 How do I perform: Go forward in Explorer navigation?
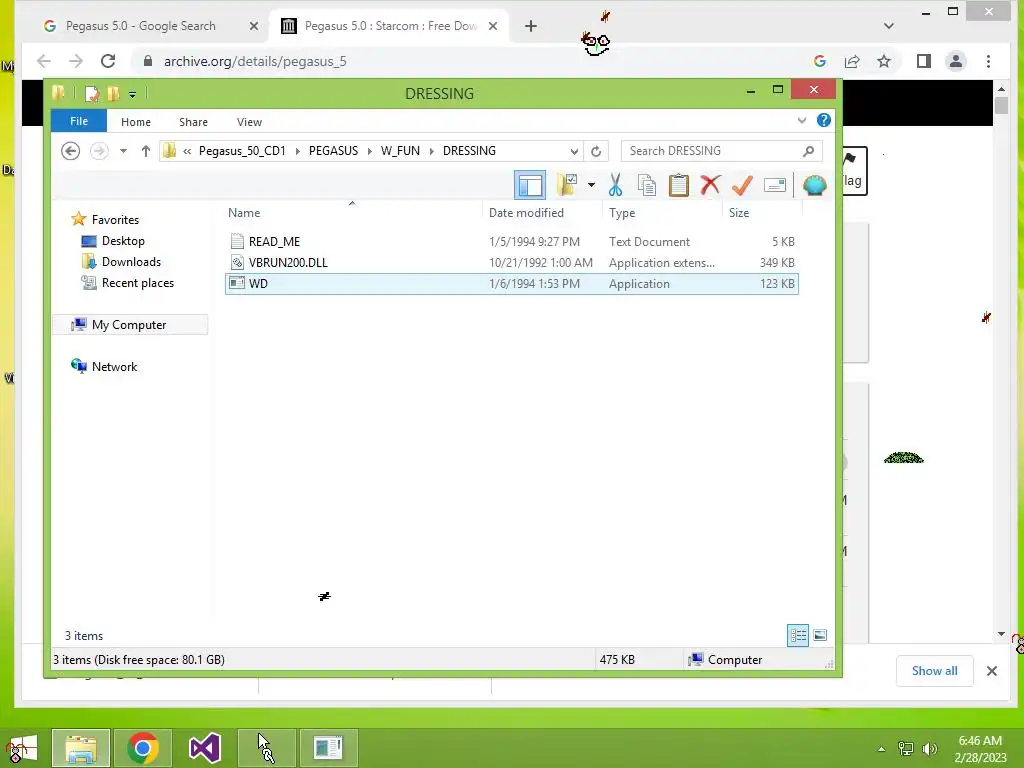[99, 151]
